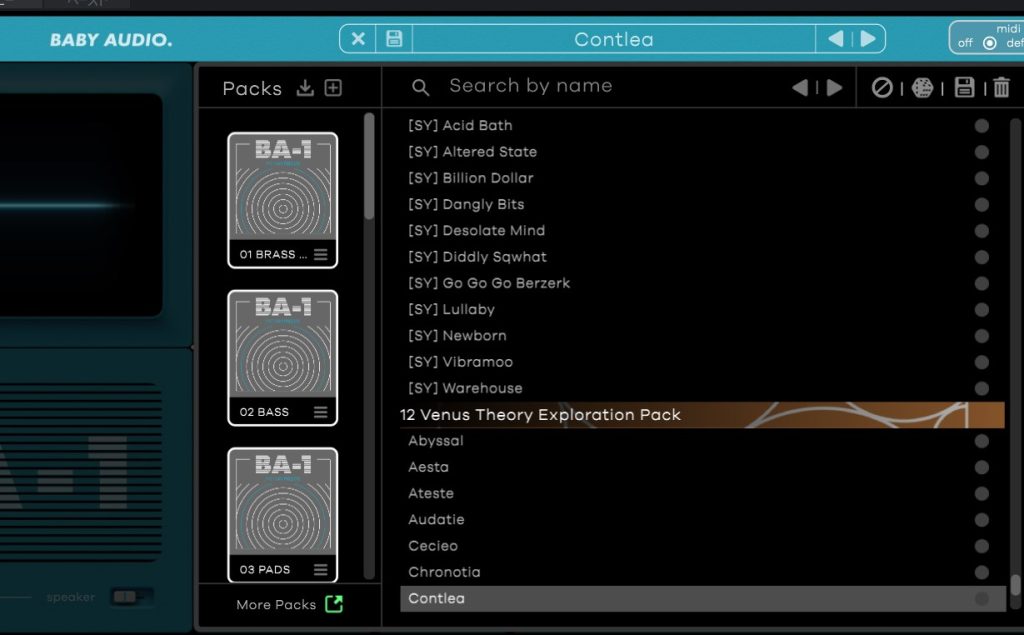Open the 03 PADS pack menu icon
The width and height of the screenshot is (1024, 635).
320,570
